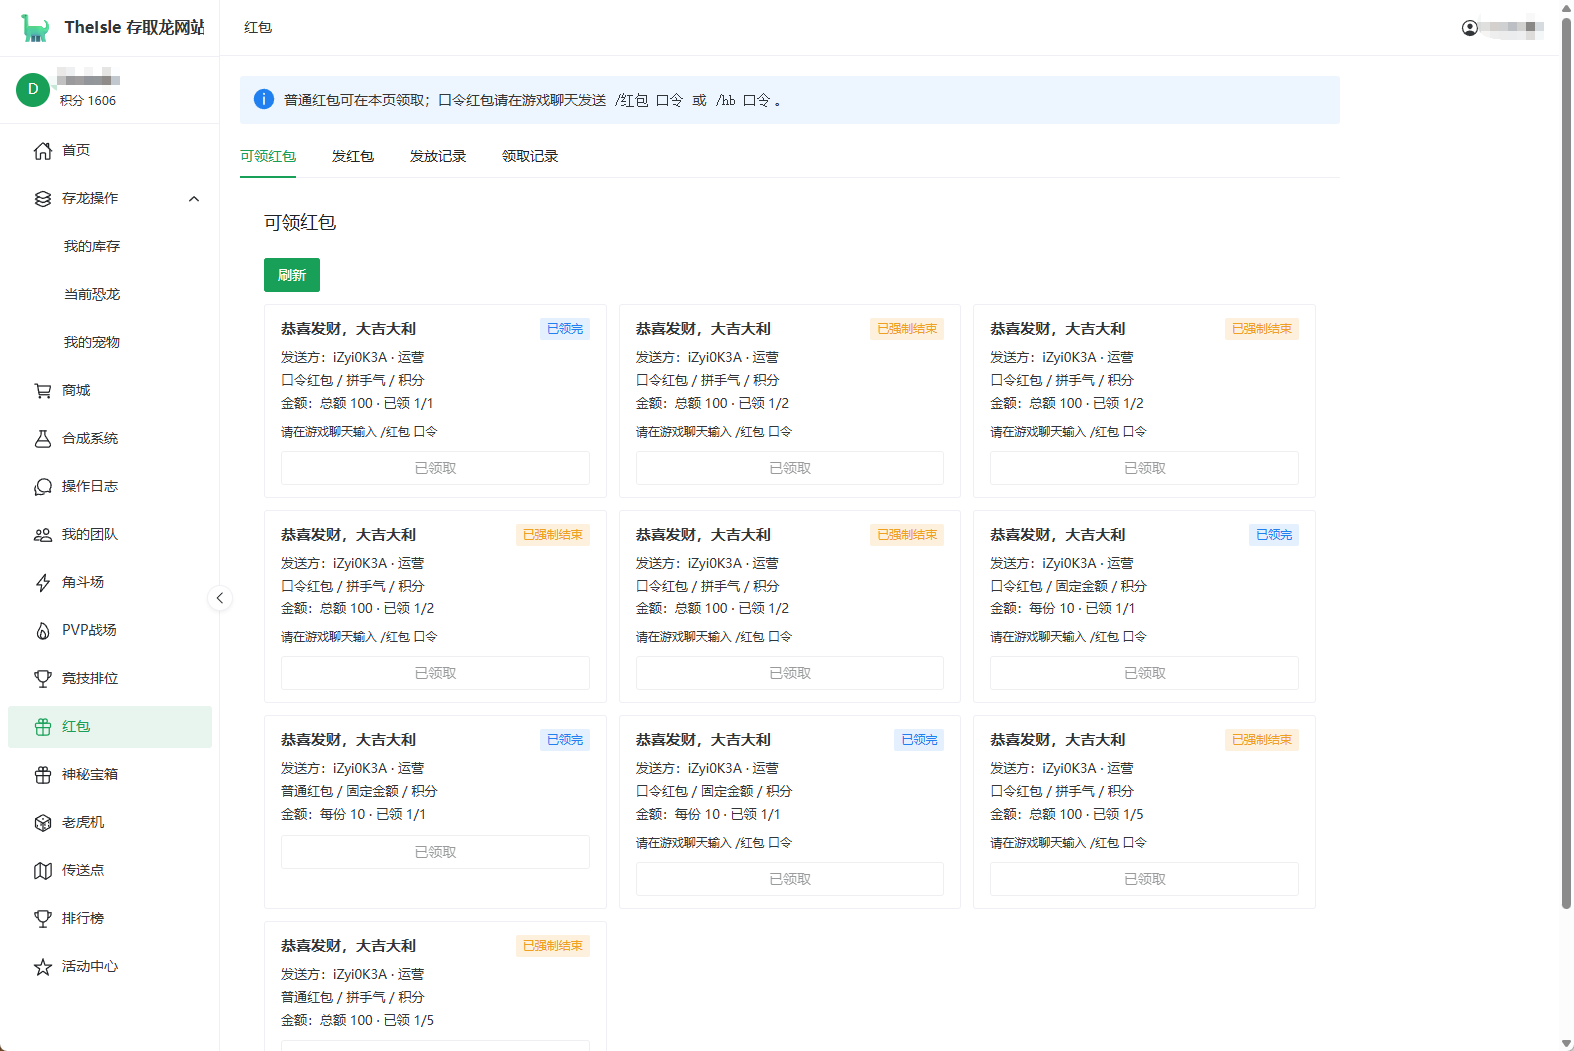Click 已强制结束 tag on 普通红包 拼手气 card

(x=553, y=946)
